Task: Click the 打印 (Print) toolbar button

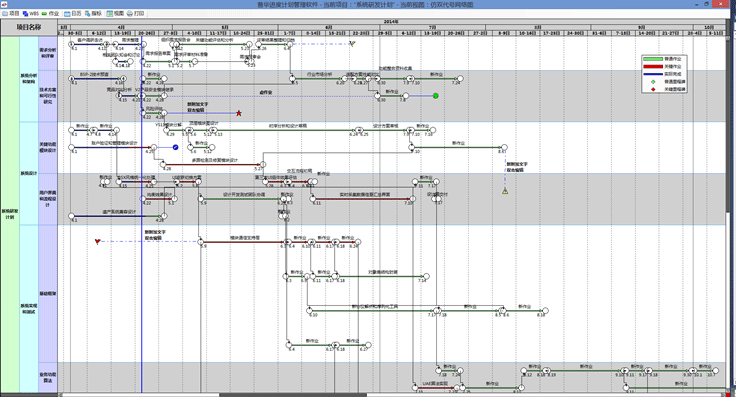Action: [135, 14]
